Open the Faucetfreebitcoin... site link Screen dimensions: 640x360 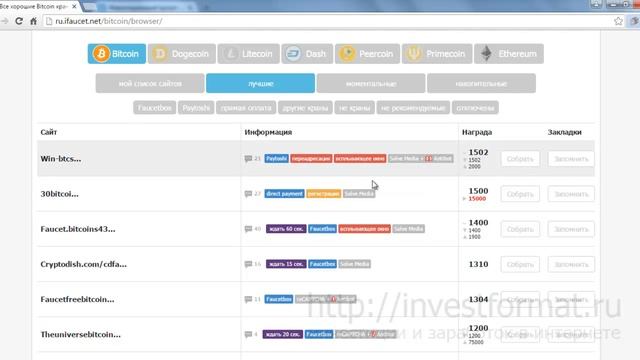(78, 299)
